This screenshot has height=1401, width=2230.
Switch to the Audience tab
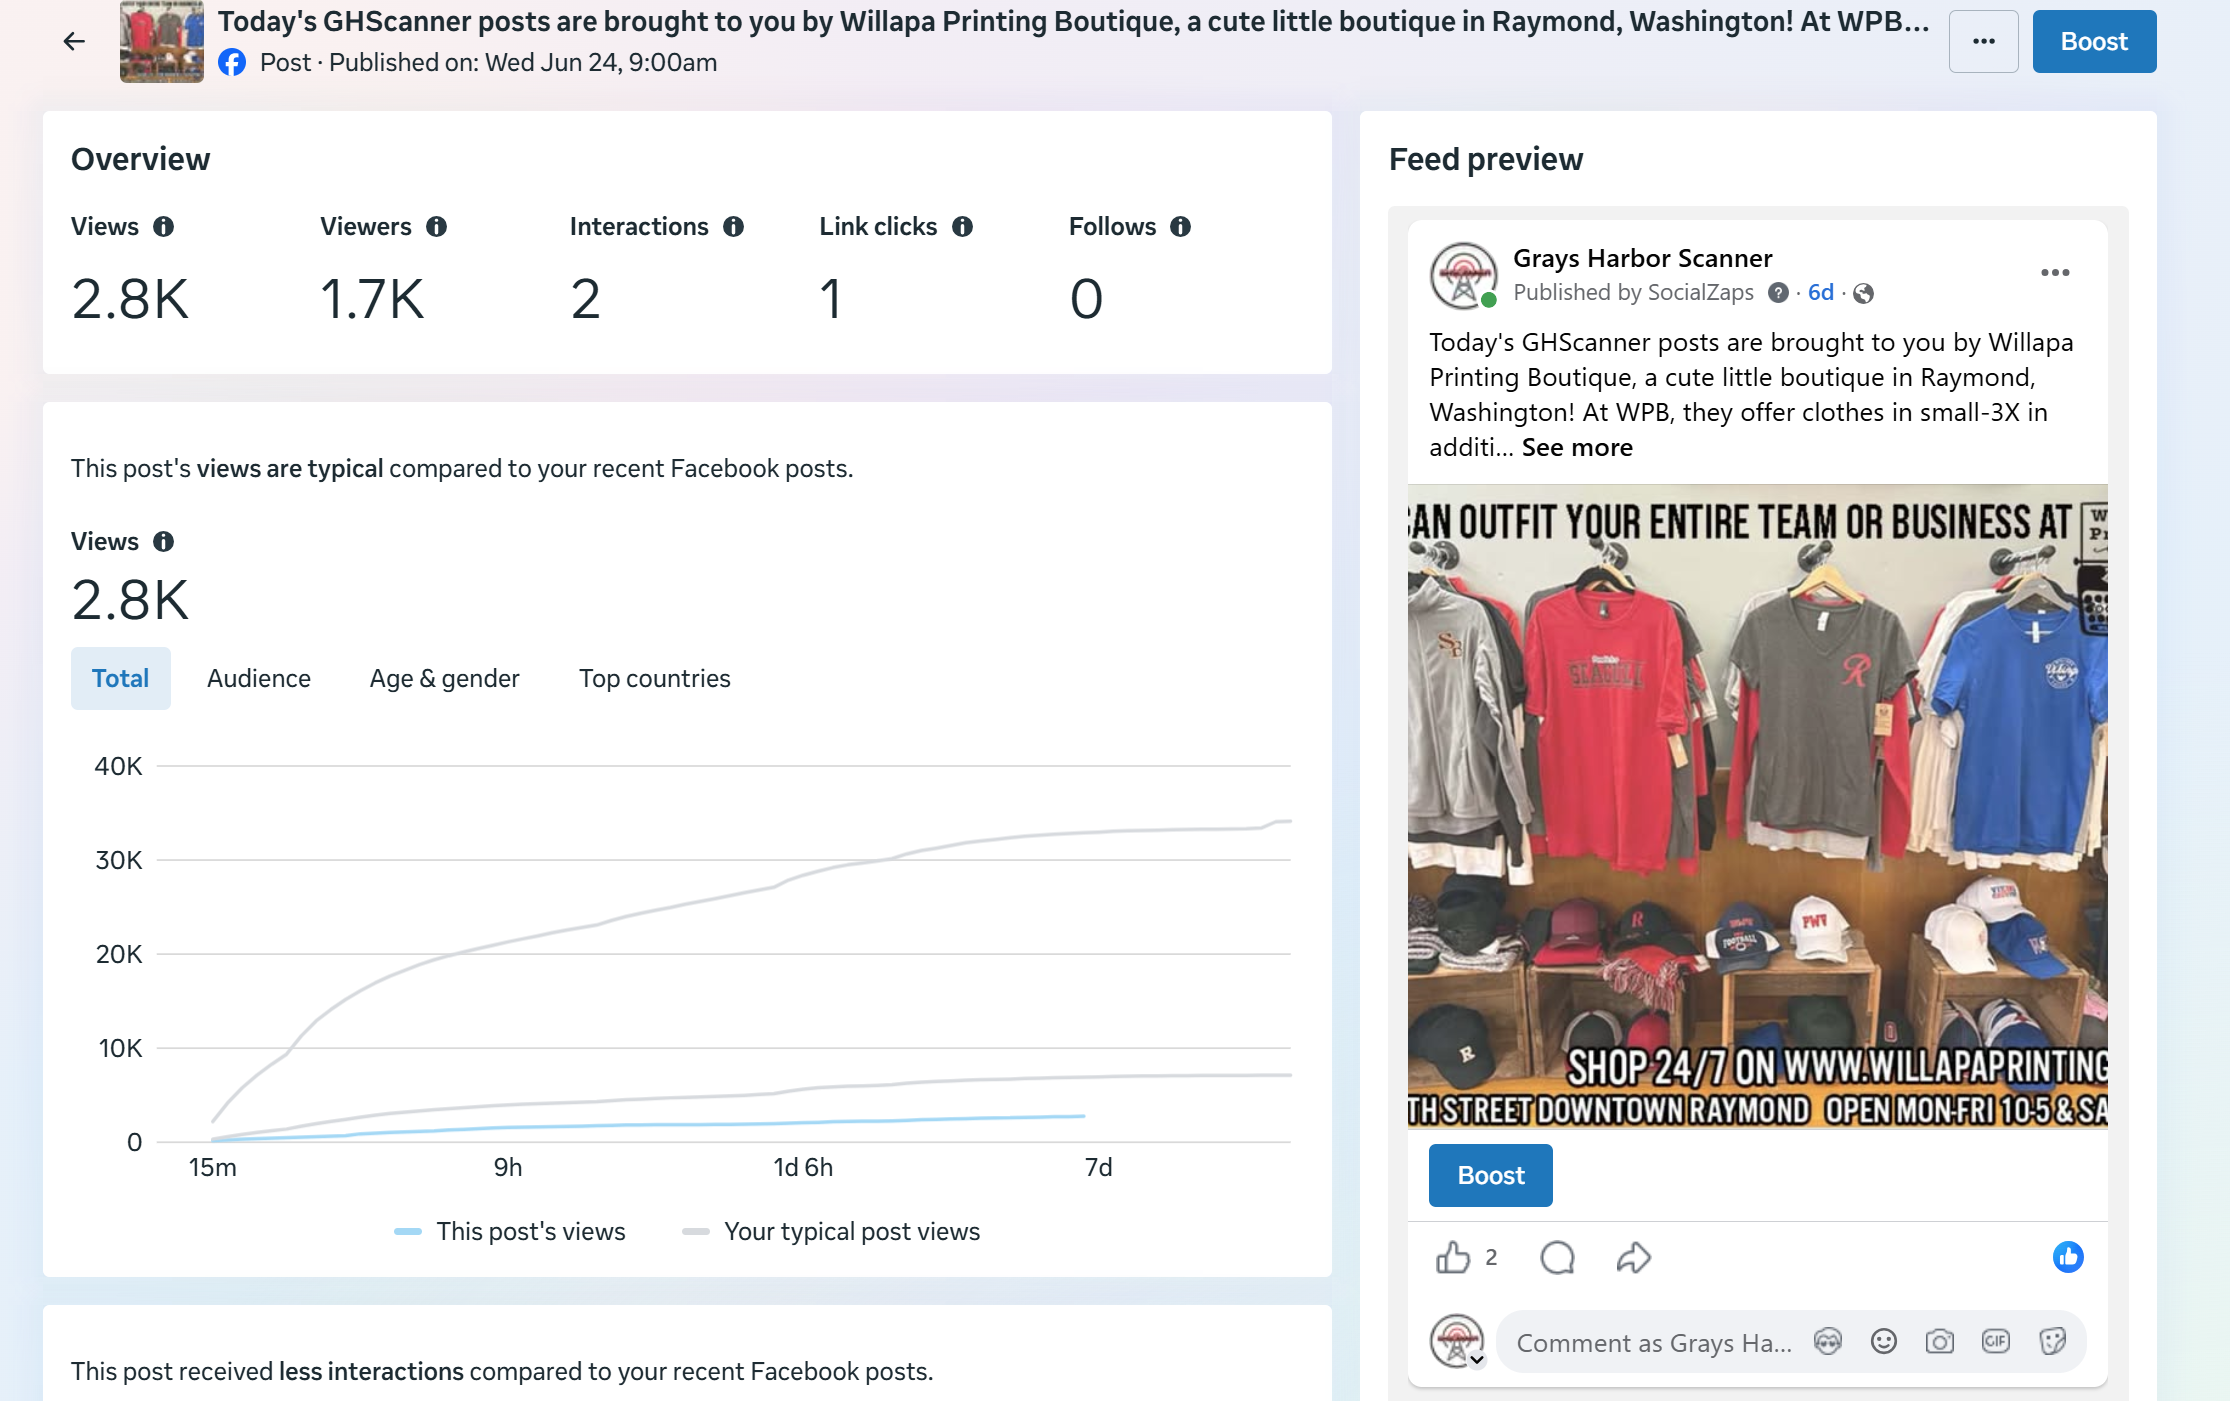(259, 678)
